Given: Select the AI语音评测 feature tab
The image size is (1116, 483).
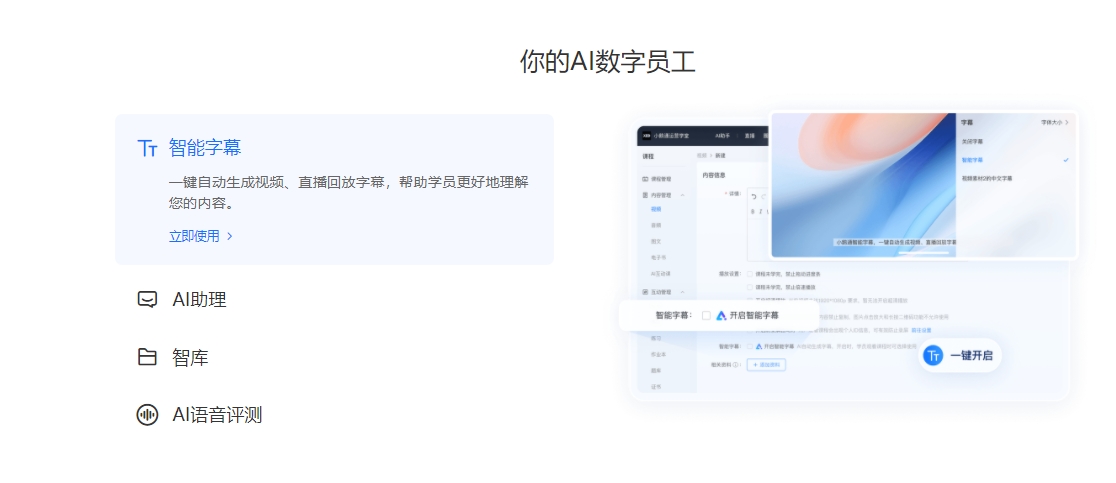Looking at the screenshot, I should 217,415.
